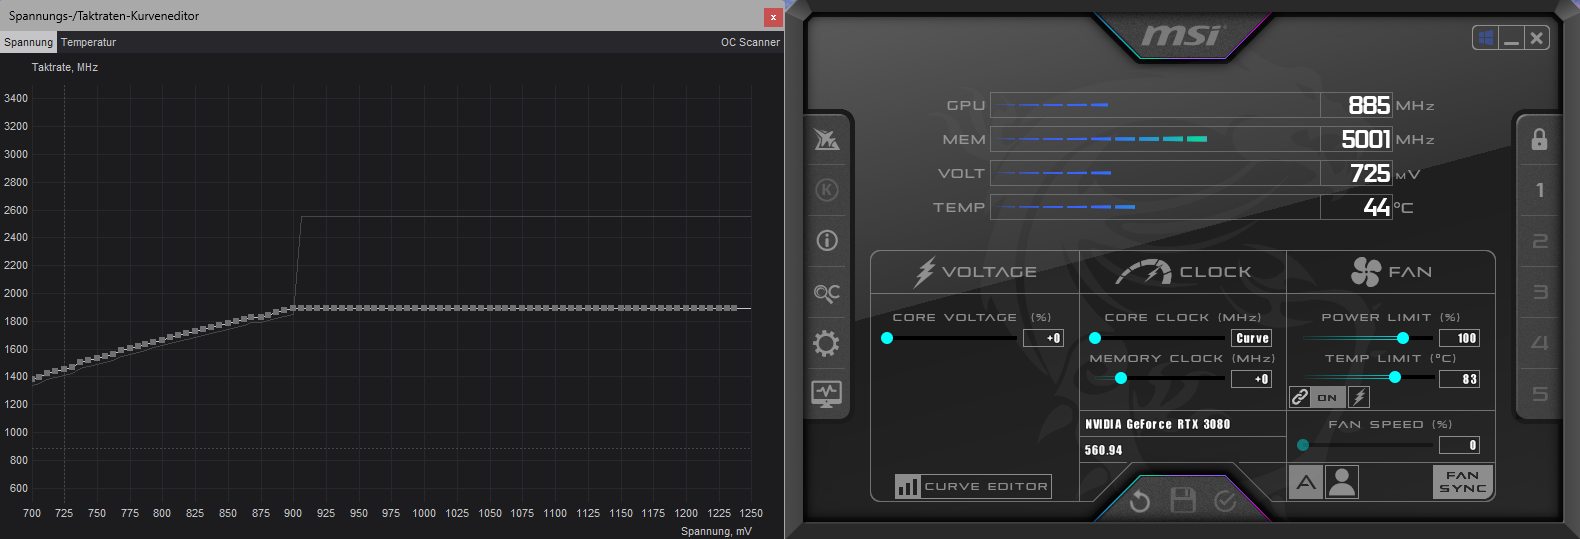Click the reset settings arrow icon
Image resolution: width=1580 pixels, height=539 pixels.
1139,500
